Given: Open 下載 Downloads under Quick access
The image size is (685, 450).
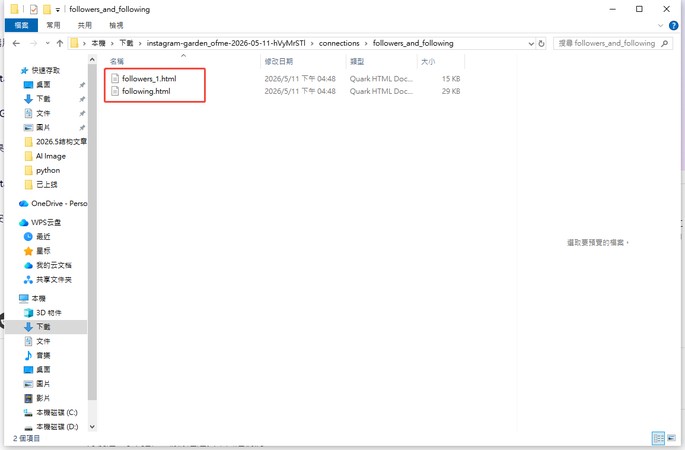Looking at the screenshot, I should [x=43, y=99].
